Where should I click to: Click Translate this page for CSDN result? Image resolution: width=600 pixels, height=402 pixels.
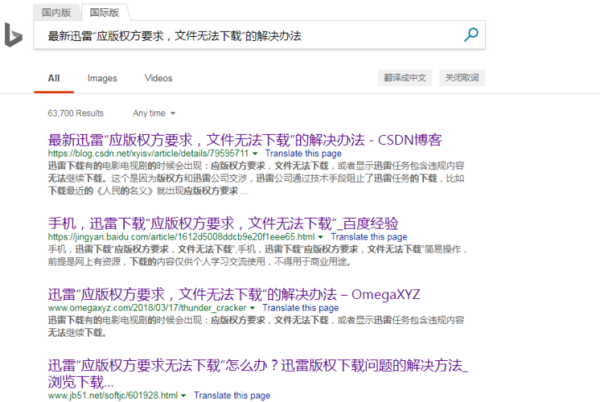[x=303, y=153]
